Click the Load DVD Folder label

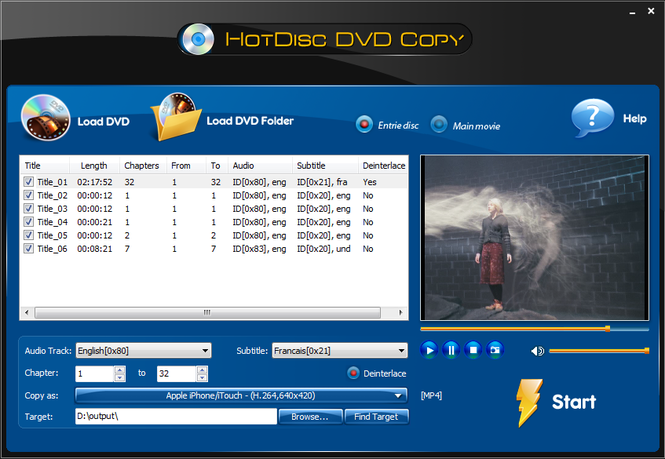coord(250,121)
